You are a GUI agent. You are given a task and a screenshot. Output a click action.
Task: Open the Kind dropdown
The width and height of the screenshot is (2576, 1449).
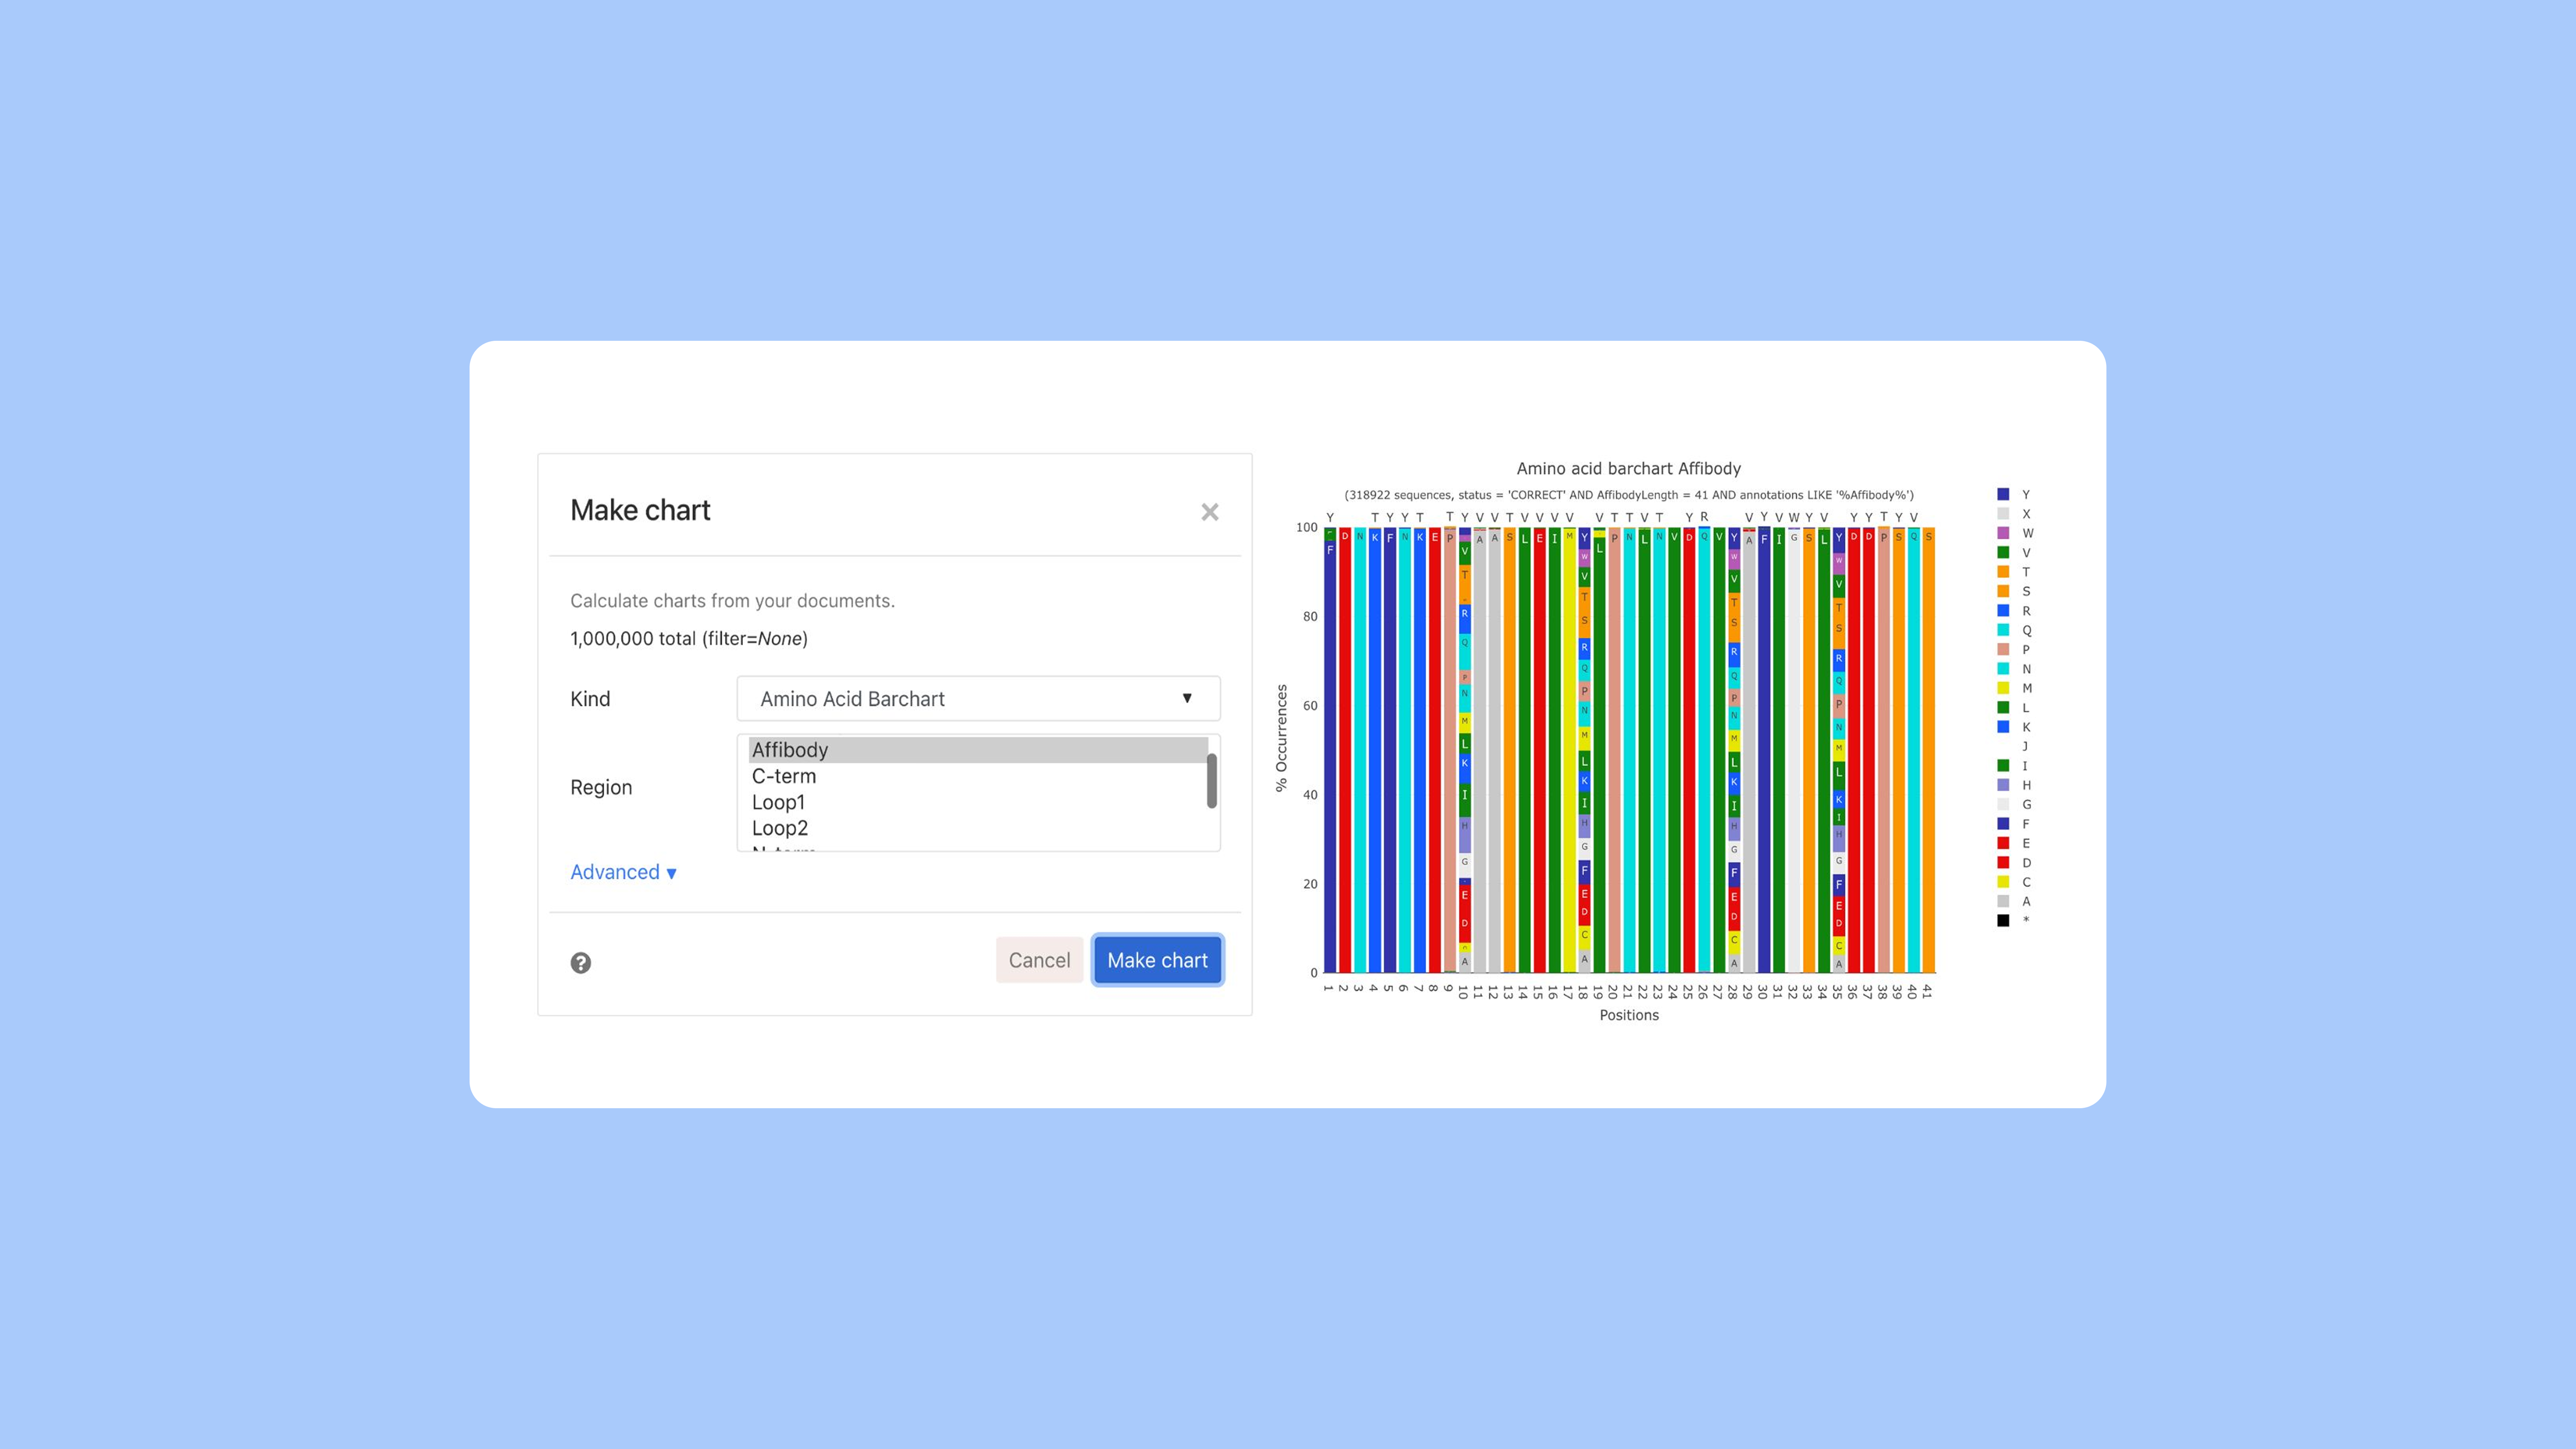coord(978,699)
